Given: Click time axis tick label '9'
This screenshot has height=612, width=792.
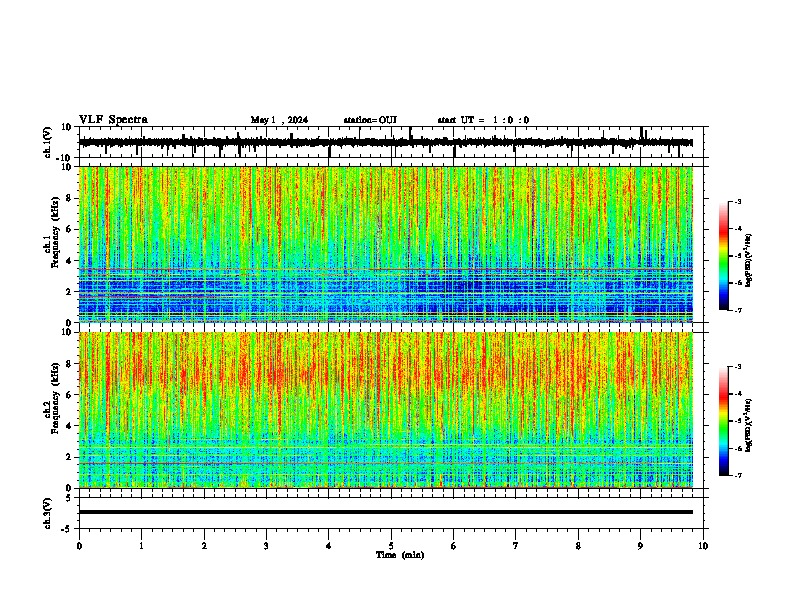Looking at the screenshot, I should 640,546.
